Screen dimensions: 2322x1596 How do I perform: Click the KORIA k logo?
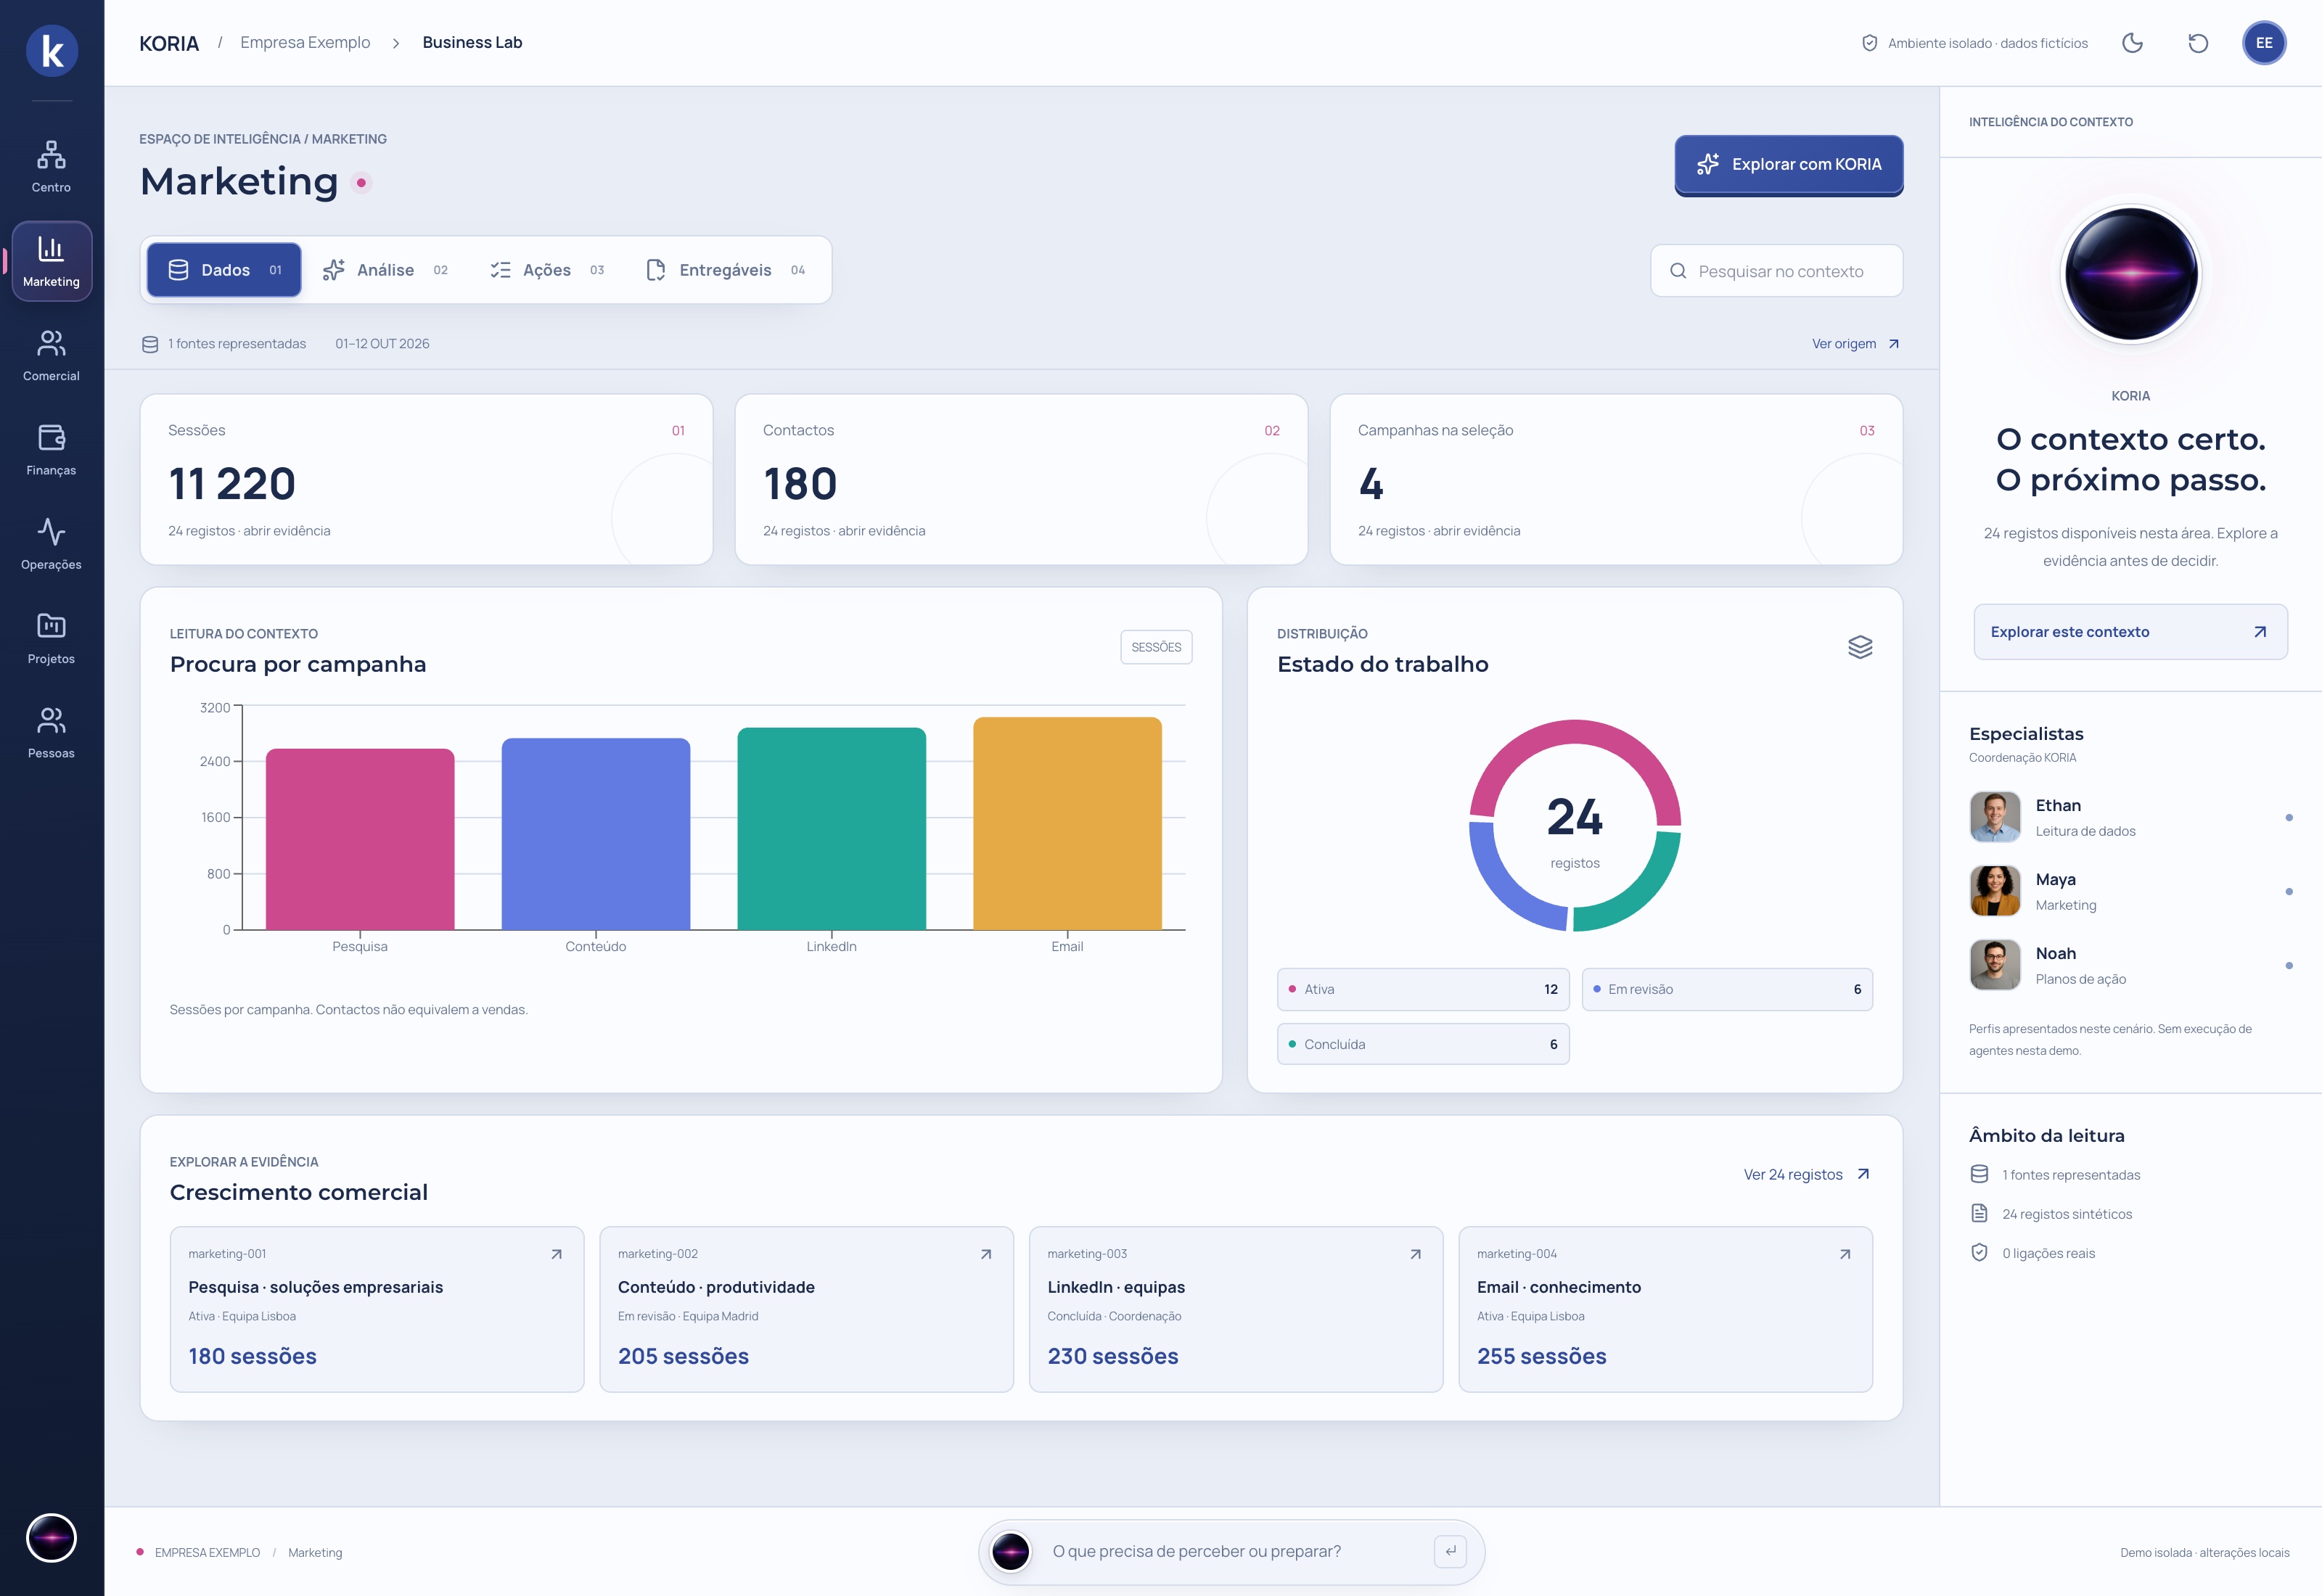(52, 51)
